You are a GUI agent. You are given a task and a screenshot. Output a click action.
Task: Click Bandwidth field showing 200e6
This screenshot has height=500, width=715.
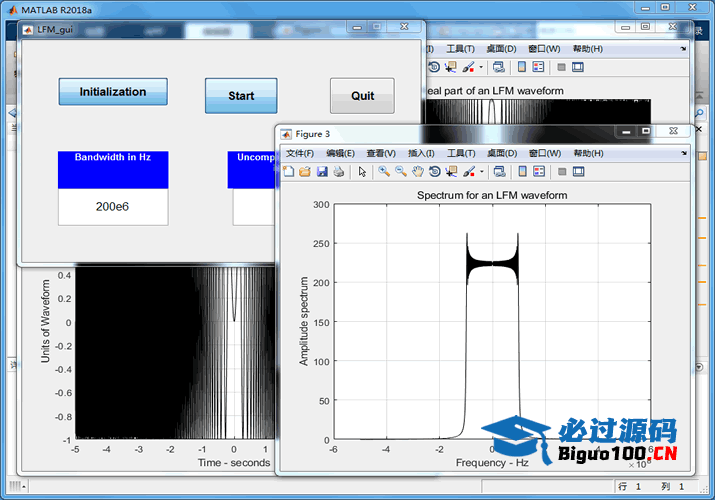113,207
